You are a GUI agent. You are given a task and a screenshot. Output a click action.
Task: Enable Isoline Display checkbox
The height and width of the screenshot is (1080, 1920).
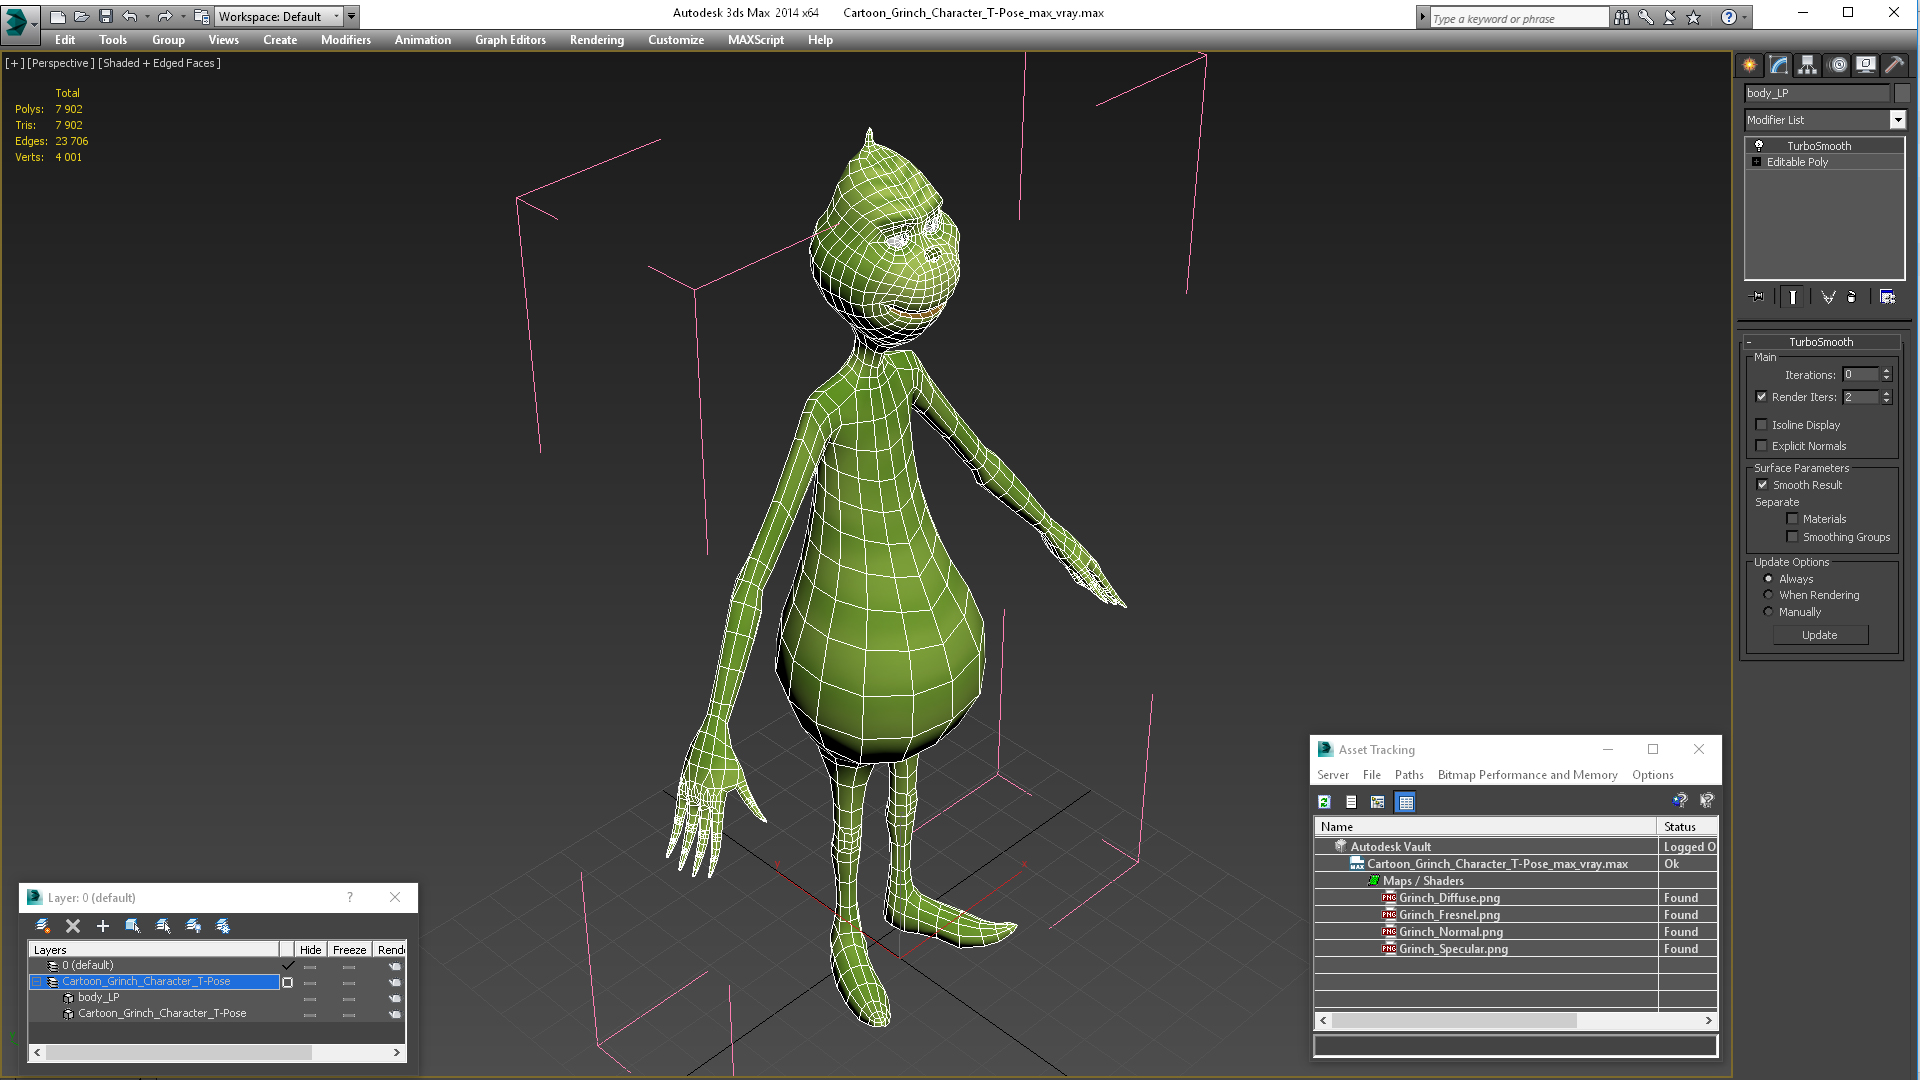(1761, 425)
